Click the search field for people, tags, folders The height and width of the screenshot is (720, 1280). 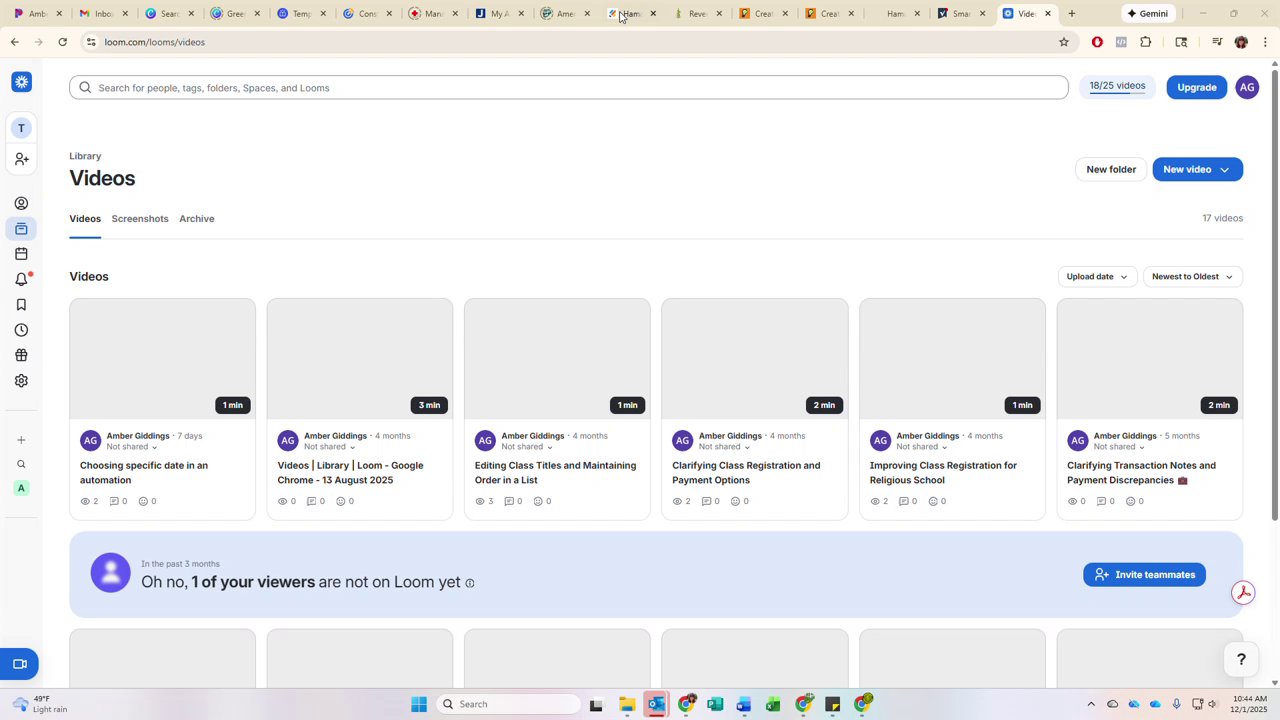click(x=569, y=88)
